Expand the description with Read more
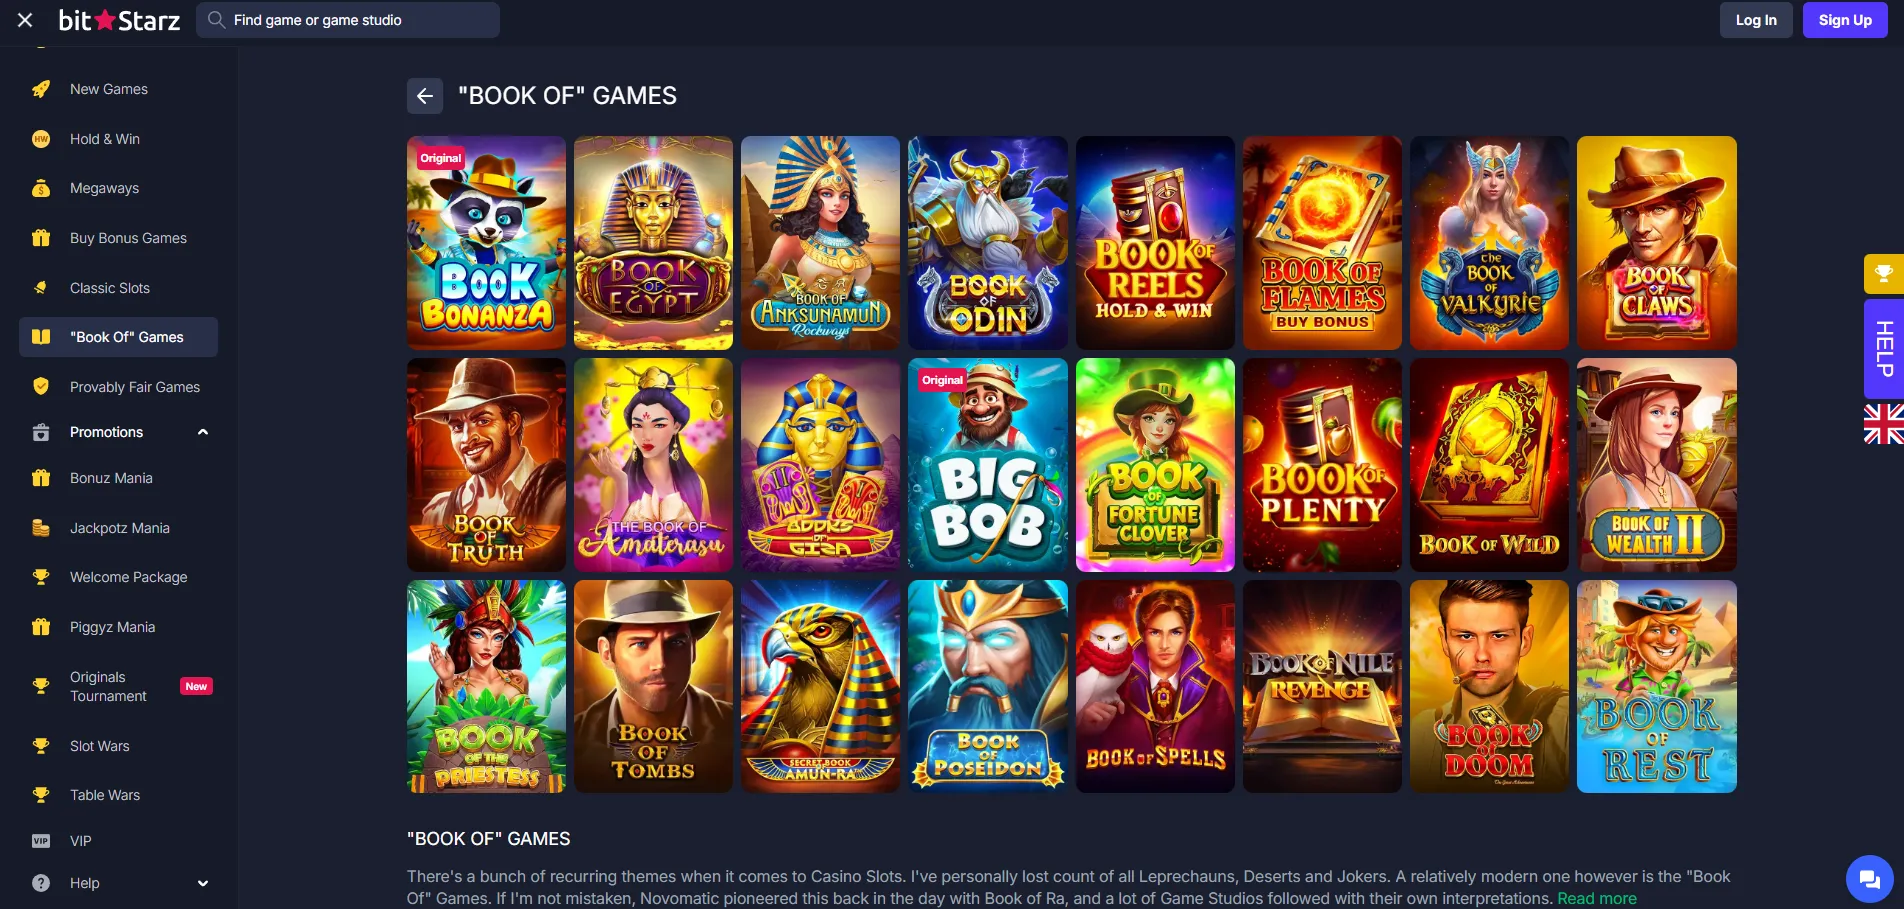The height and width of the screenshot is (909, 1904). click(x=1597, y=899)
